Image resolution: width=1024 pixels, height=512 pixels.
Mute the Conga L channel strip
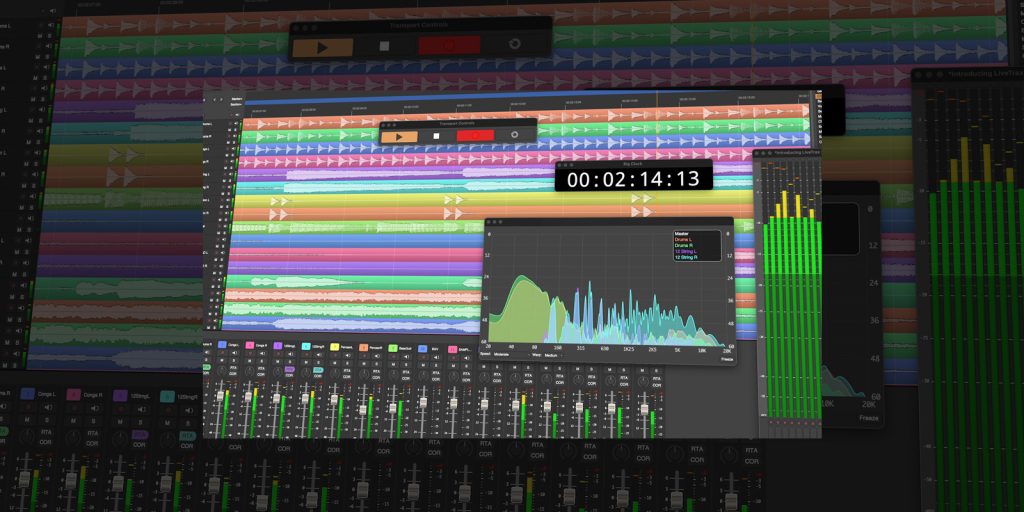click(222, 360)
